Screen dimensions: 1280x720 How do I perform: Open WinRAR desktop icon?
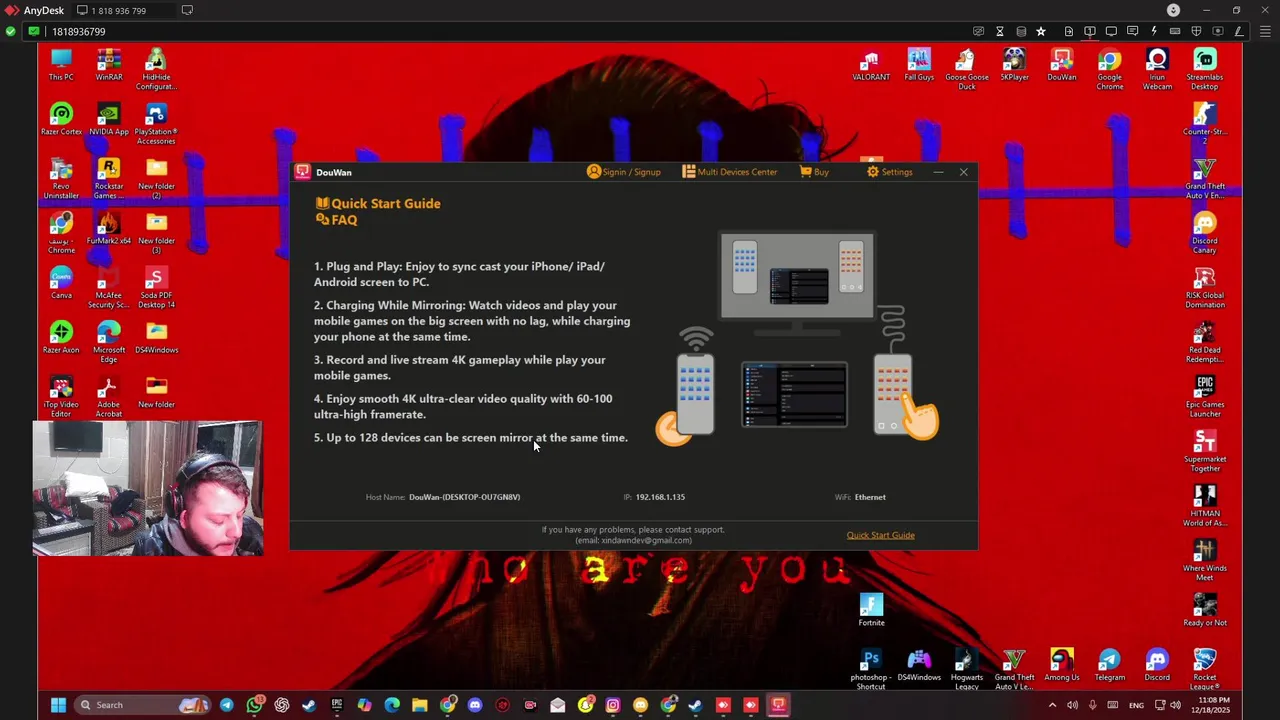[109, 65]
